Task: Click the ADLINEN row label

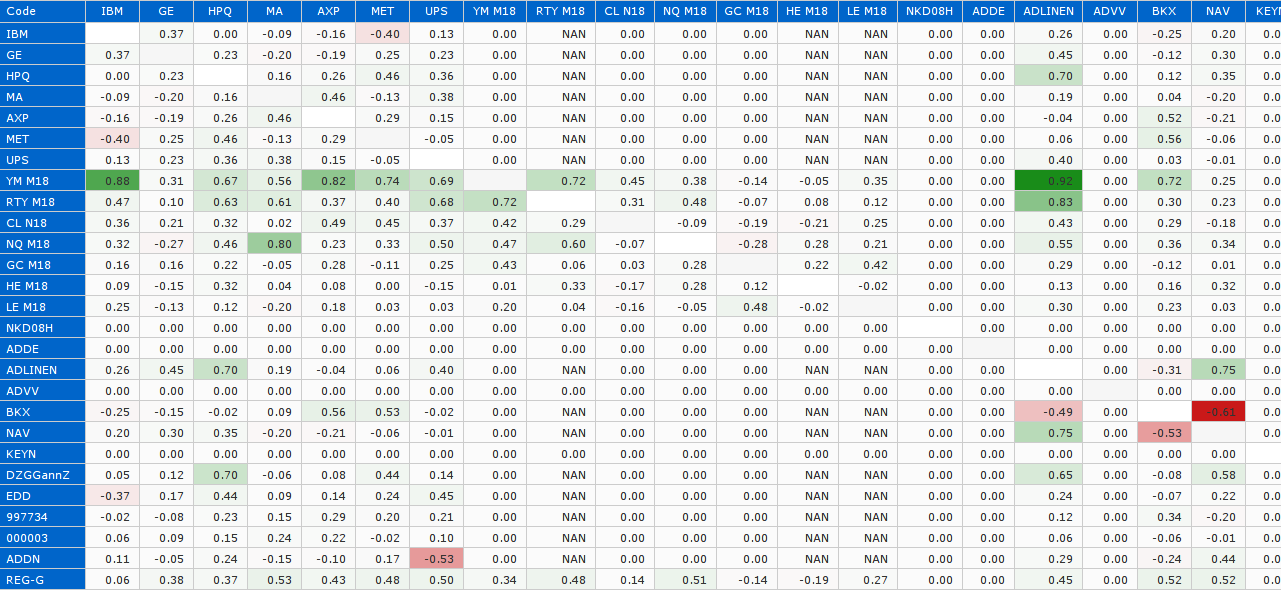Action: pyautogui.click(x=43, y=370)
